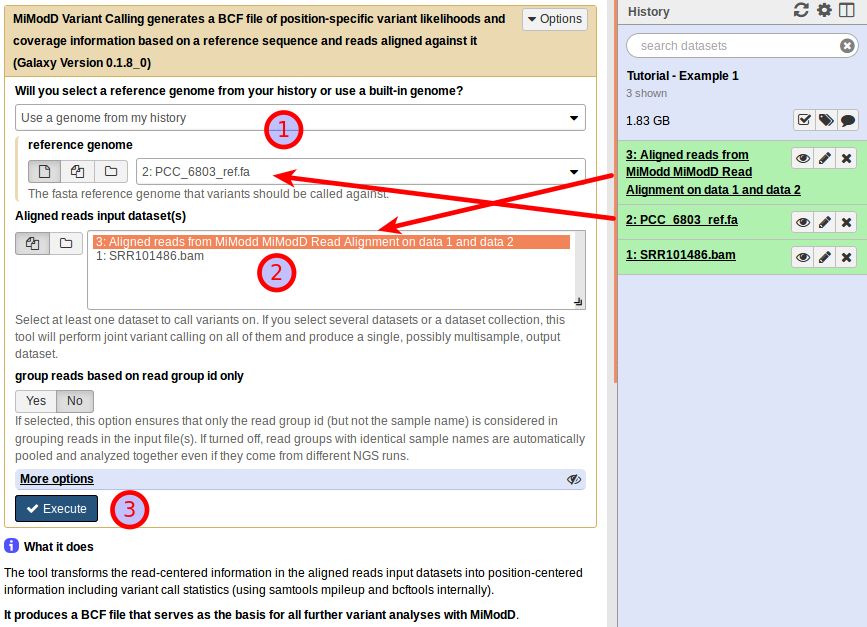This screenshot has width=867, height=627.
Task: Choose dataset collection mode for aligned reads
Action: [x=66, y=243]
